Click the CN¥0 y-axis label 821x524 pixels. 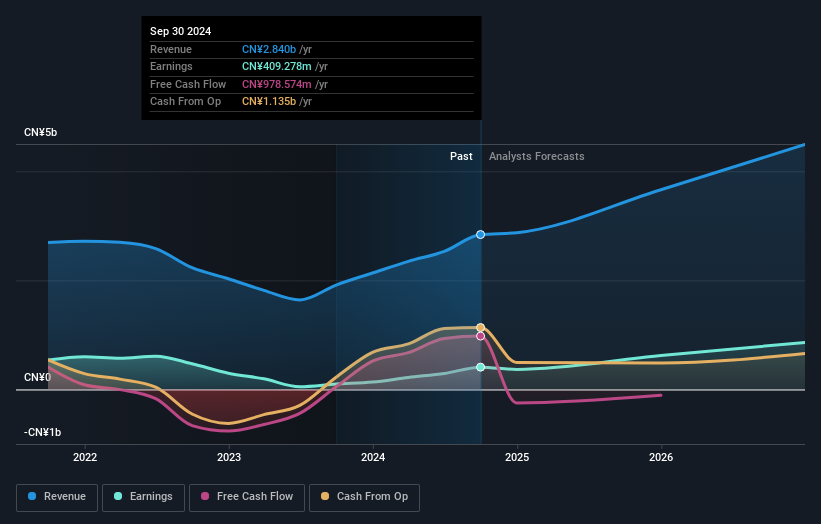pyautogui.click(x=37, y=377)
